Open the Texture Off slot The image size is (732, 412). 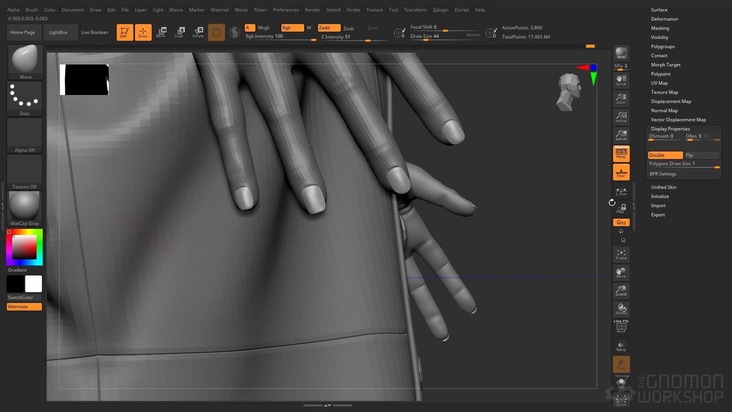[x=25, y=172]
